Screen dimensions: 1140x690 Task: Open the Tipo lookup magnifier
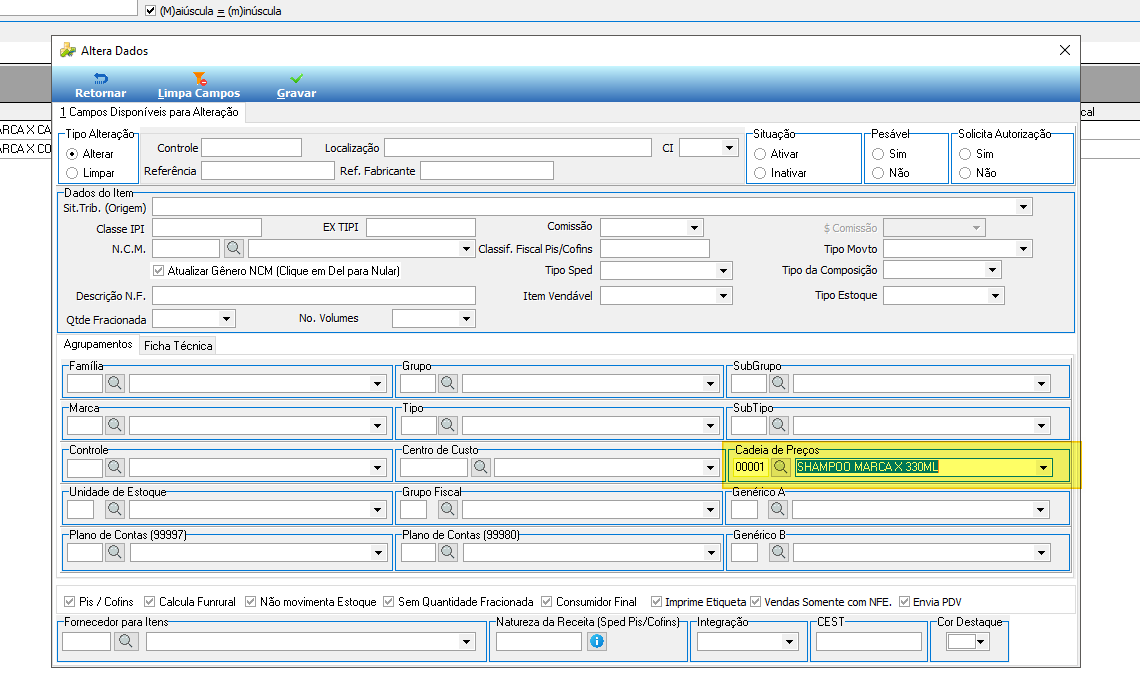[x=448, y=425]
